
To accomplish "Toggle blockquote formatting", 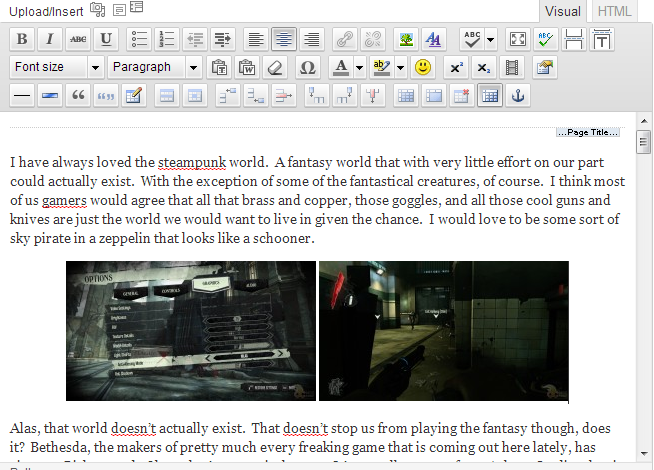I will pos(78,96).
